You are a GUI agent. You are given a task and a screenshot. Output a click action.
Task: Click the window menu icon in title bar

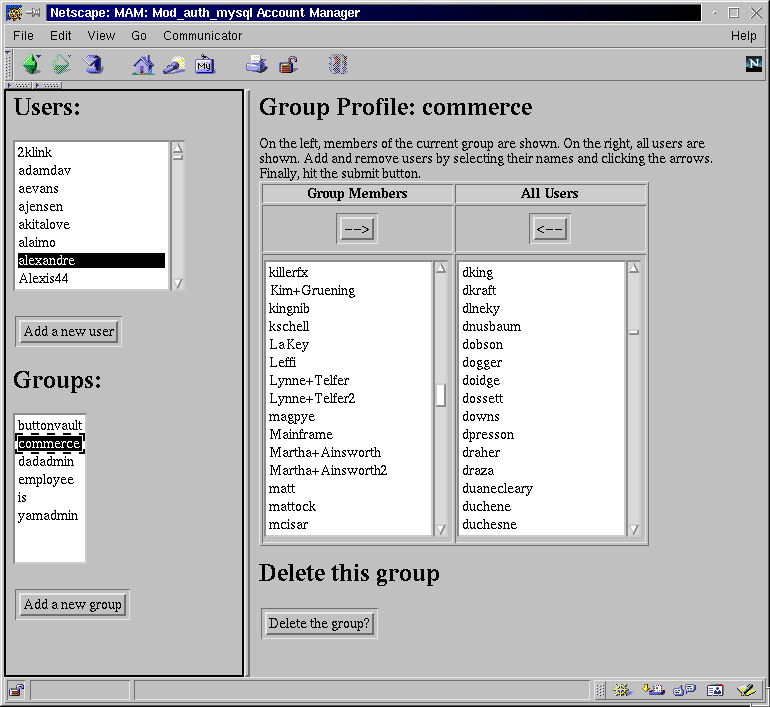point(14,13)
